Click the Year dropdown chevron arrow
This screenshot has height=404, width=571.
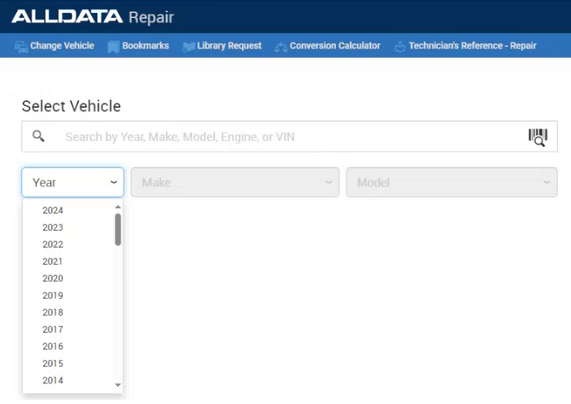coord(114,182)
